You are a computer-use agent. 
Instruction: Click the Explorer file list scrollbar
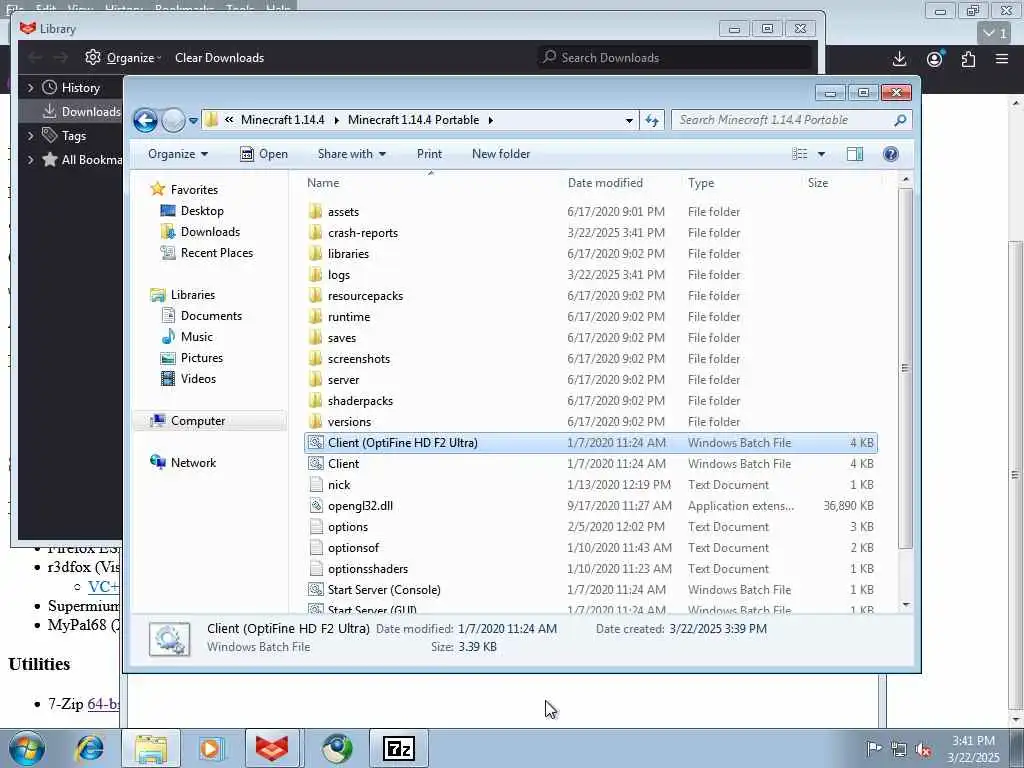point(905,368)
